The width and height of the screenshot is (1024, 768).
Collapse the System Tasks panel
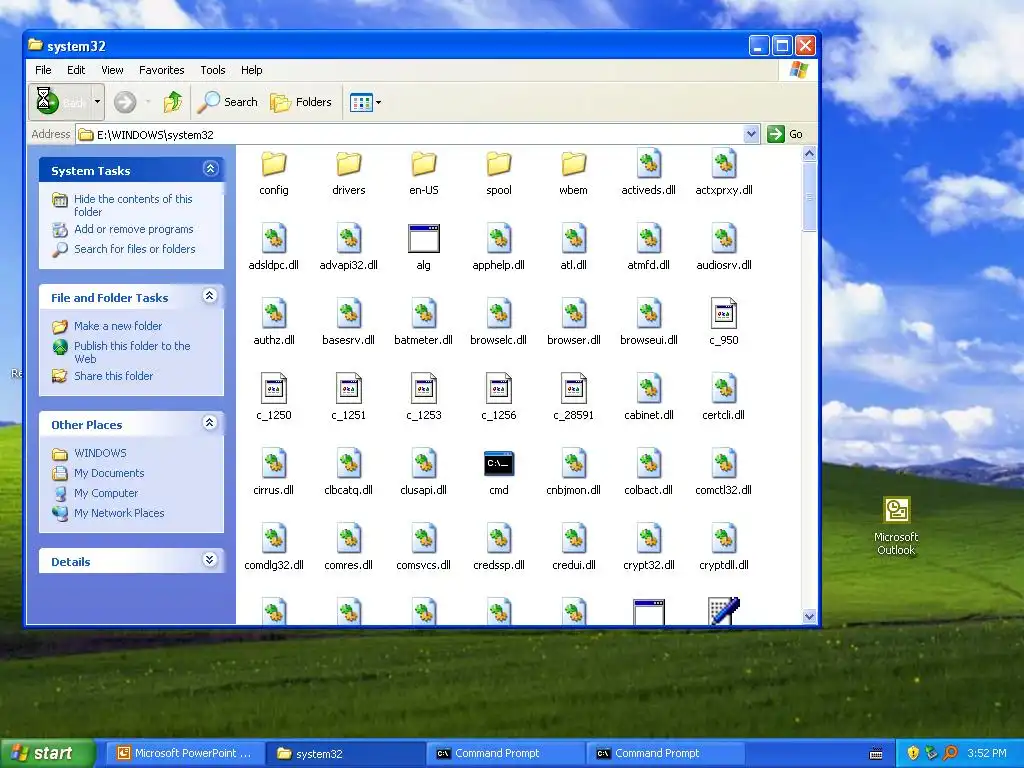click(210, 169)
